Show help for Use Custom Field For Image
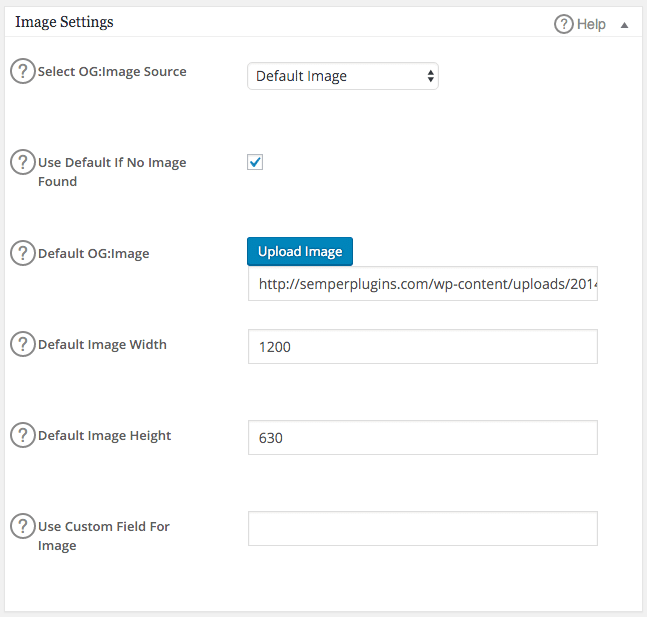Image resolution: width=647 pixels, height=617 pixels. (x=23, y=526)
